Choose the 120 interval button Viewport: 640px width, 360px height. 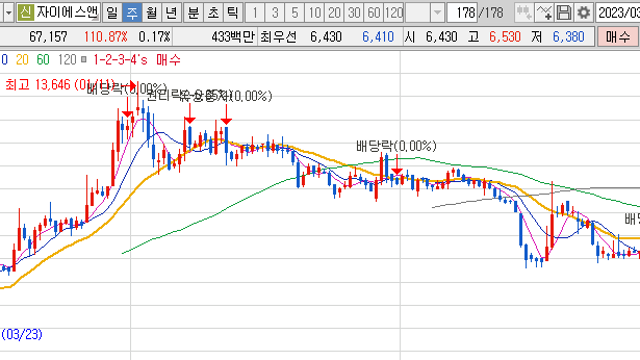click(x=394, y=13)
